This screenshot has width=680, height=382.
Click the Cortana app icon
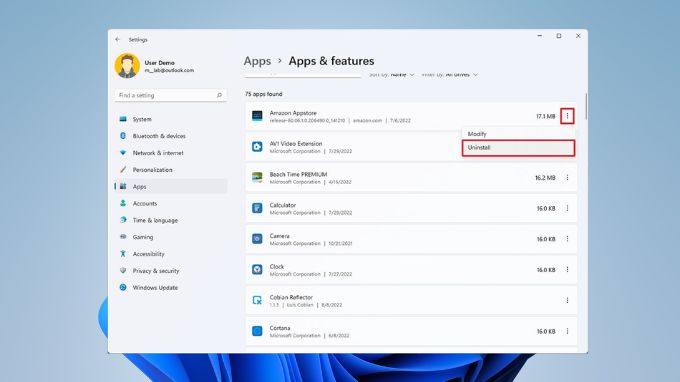[257, 331]
